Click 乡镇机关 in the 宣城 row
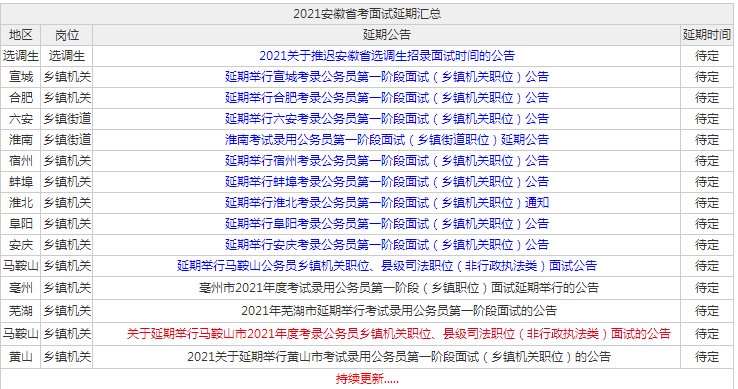 67,77
